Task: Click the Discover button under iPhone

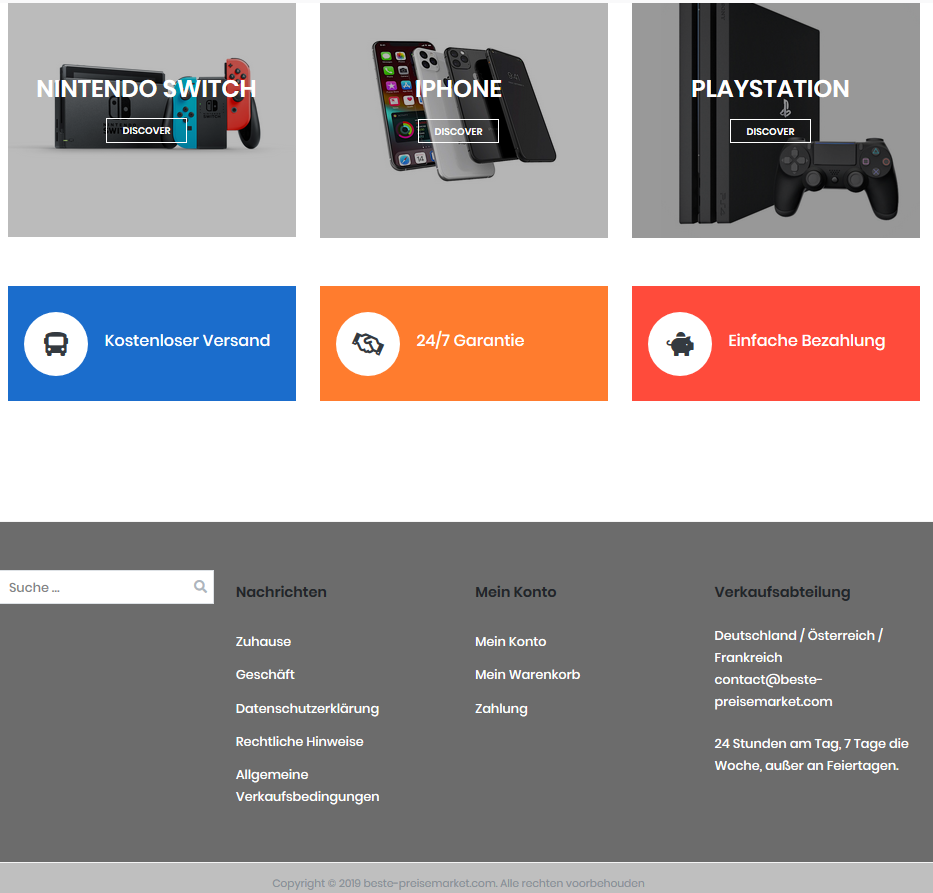Action: (458, 131)
